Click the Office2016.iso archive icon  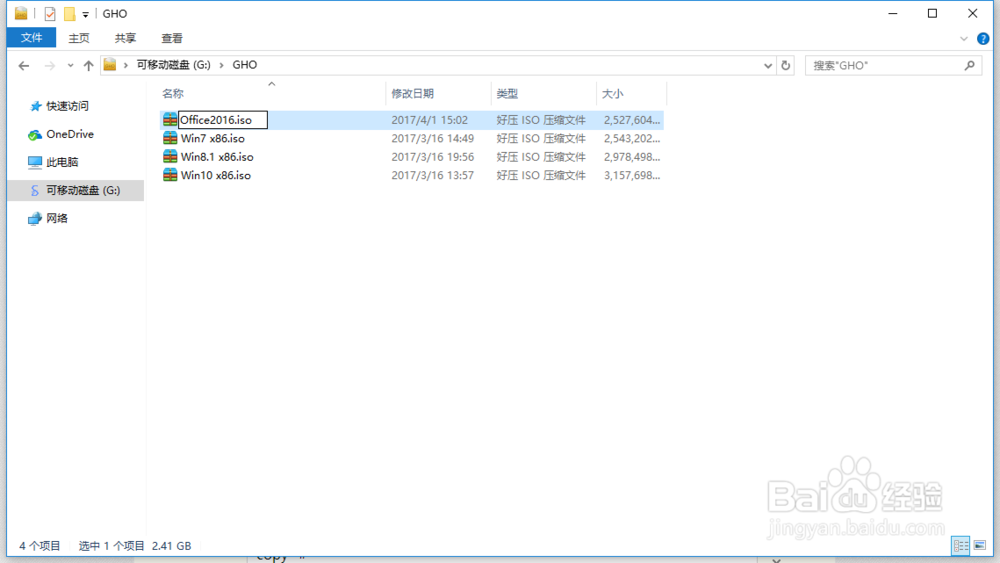coord(170,119)
